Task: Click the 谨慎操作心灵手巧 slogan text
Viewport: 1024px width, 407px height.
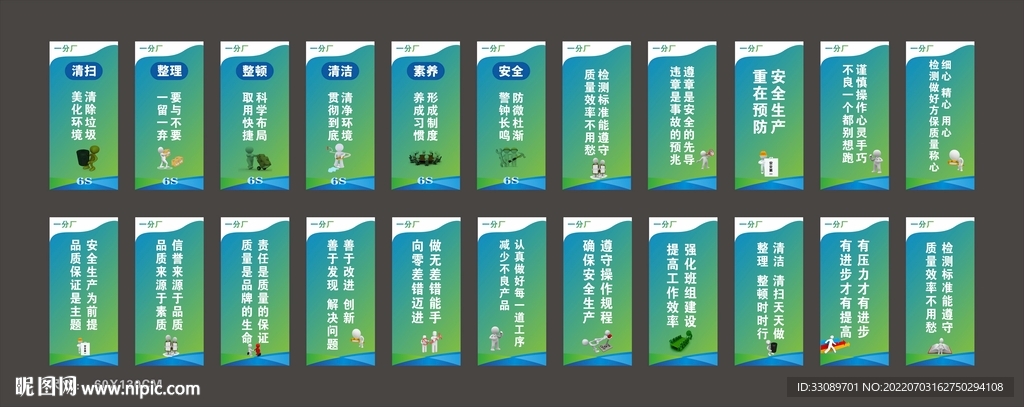Action: point(862,114)
